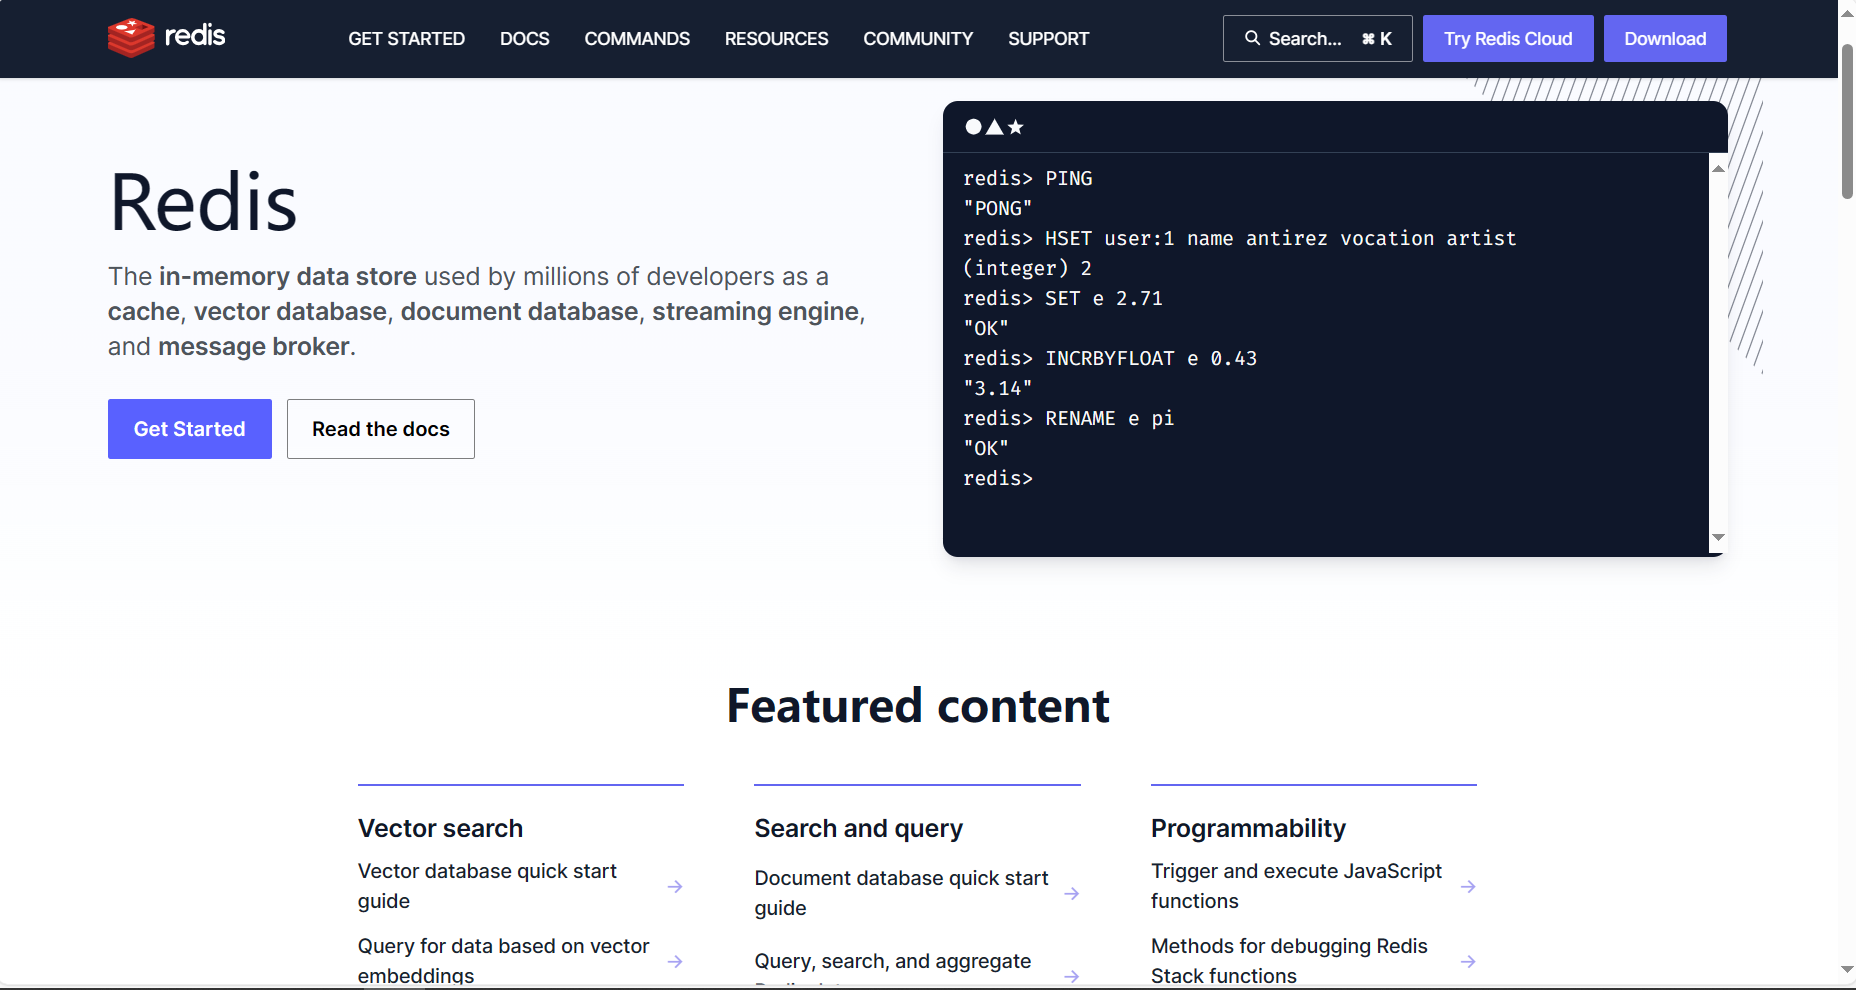Click arrow next to Document database quick start guide

click(x=1072, y=894)
